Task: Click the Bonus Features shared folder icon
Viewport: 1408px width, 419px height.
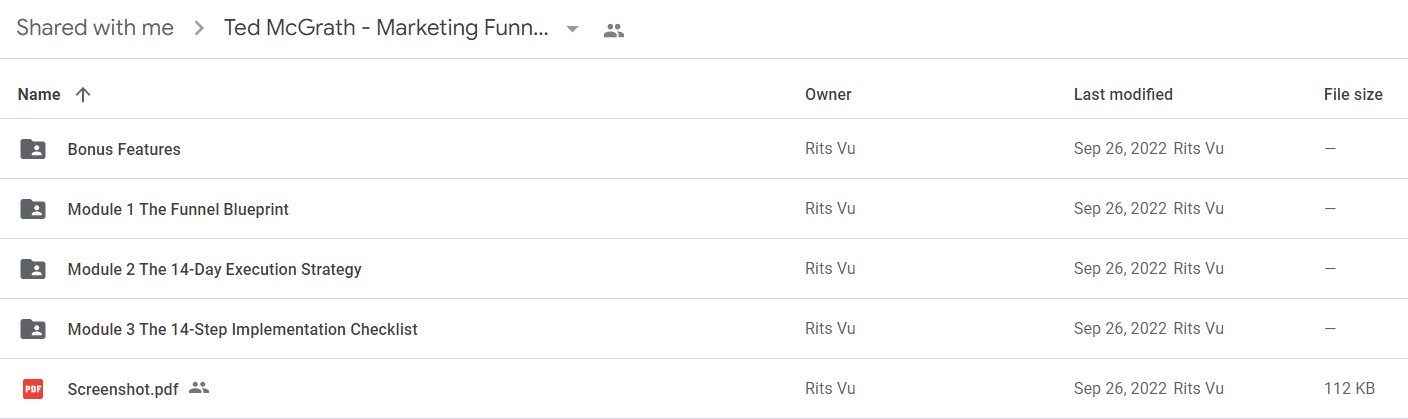Action: pyautogui.click(x=33, y=149)
